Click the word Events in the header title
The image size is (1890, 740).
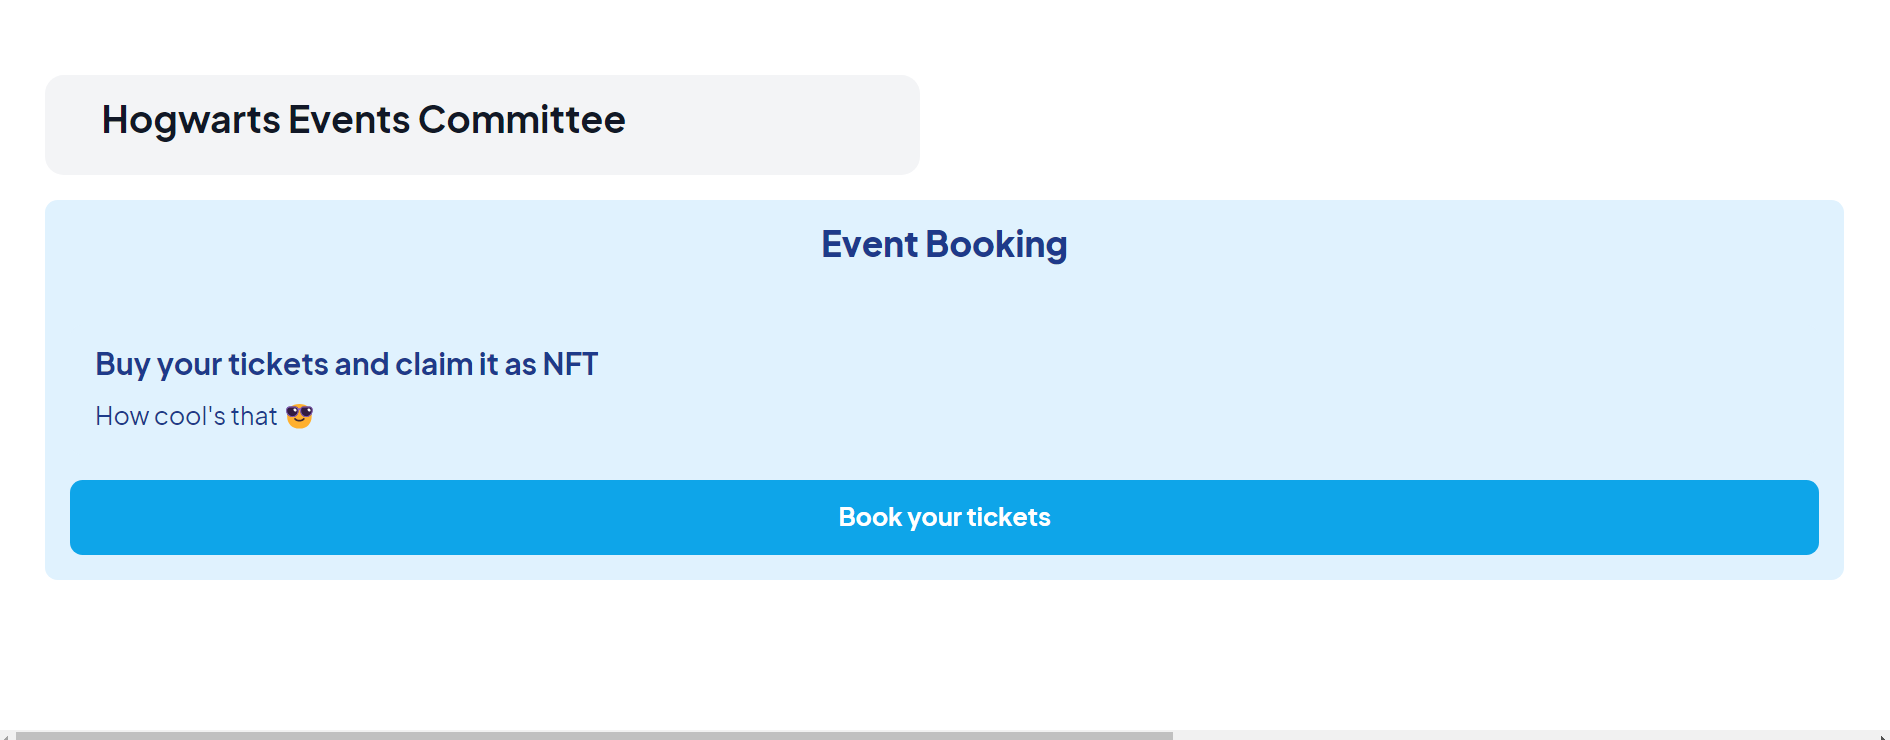pos(349,120)
